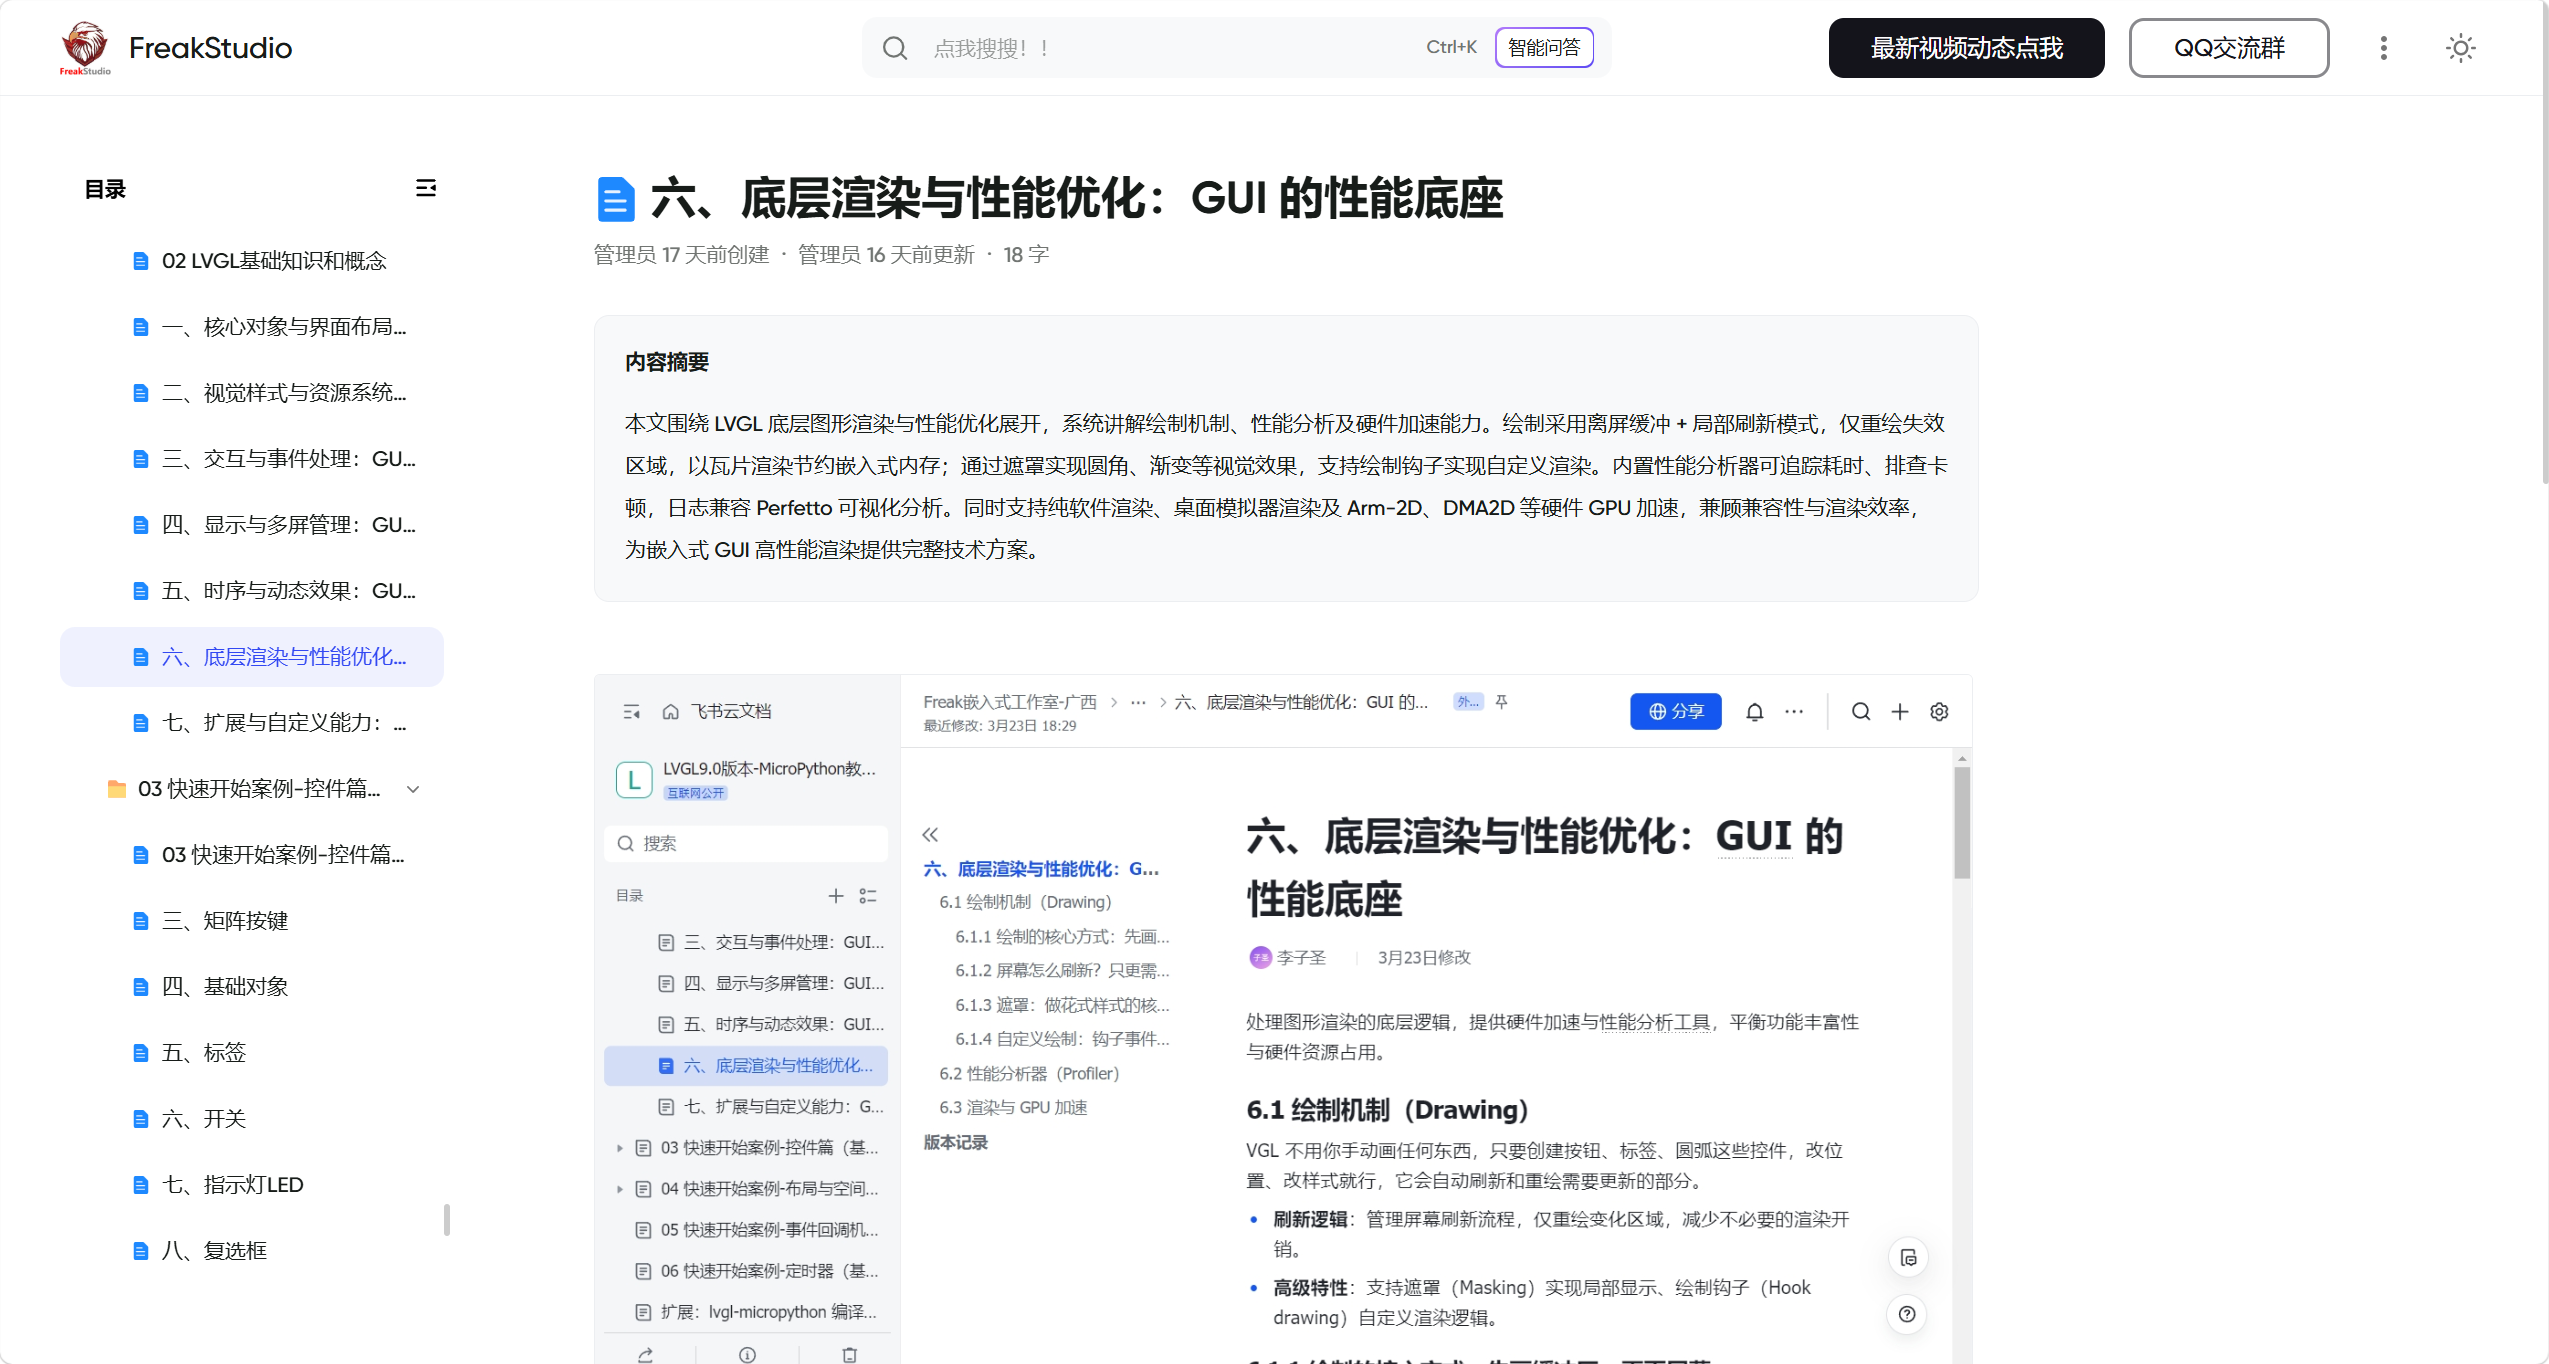Open the three-dot more menu in site header
The height and width of the screenshot is (1364, 2549).
[2384, 47]
